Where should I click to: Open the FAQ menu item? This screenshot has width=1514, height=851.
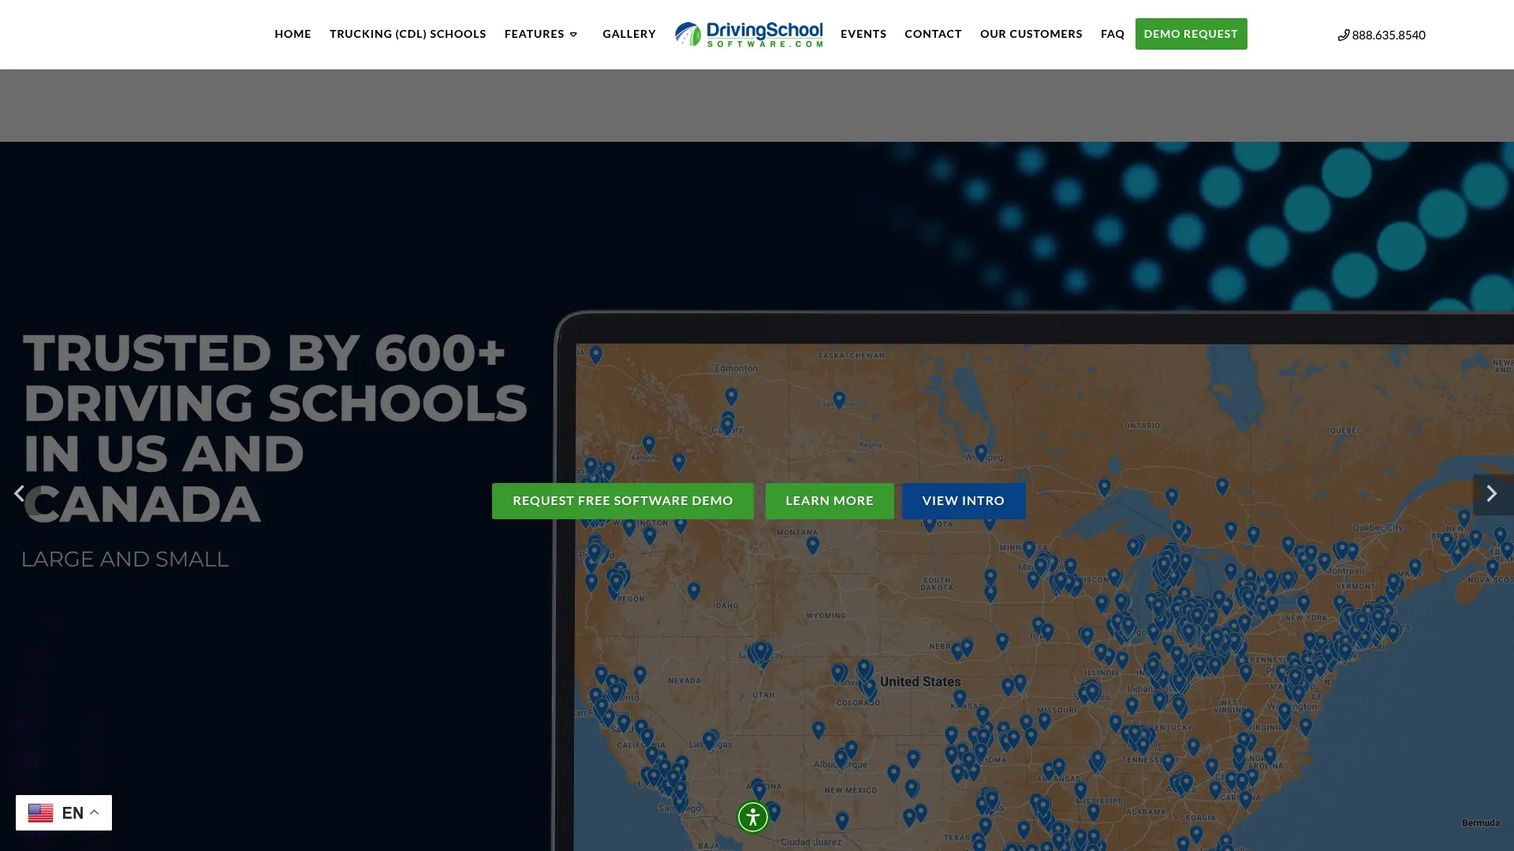[x=1112, y=34]
